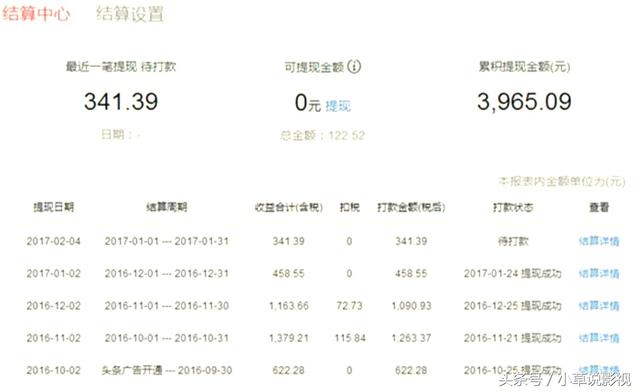640x392 pixels.
Task: Click the tax value 72.73
Action: [x=349, y=306]
